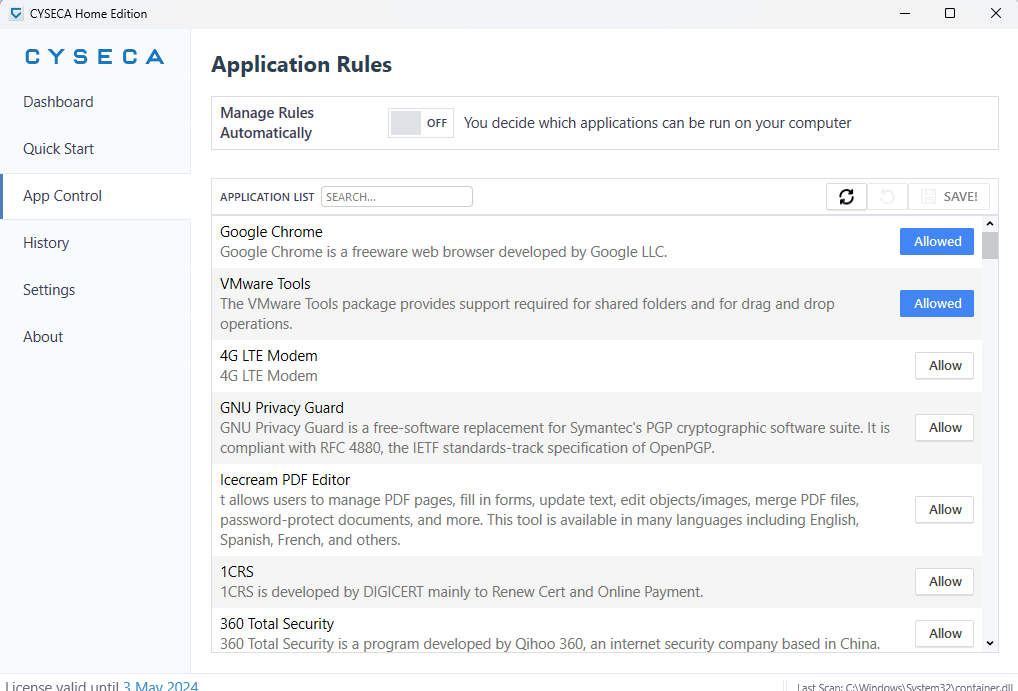Toggle VMware Tools Allowed state
The width and height of the screenshot is (1018, 691).
(x=937, y=303)
